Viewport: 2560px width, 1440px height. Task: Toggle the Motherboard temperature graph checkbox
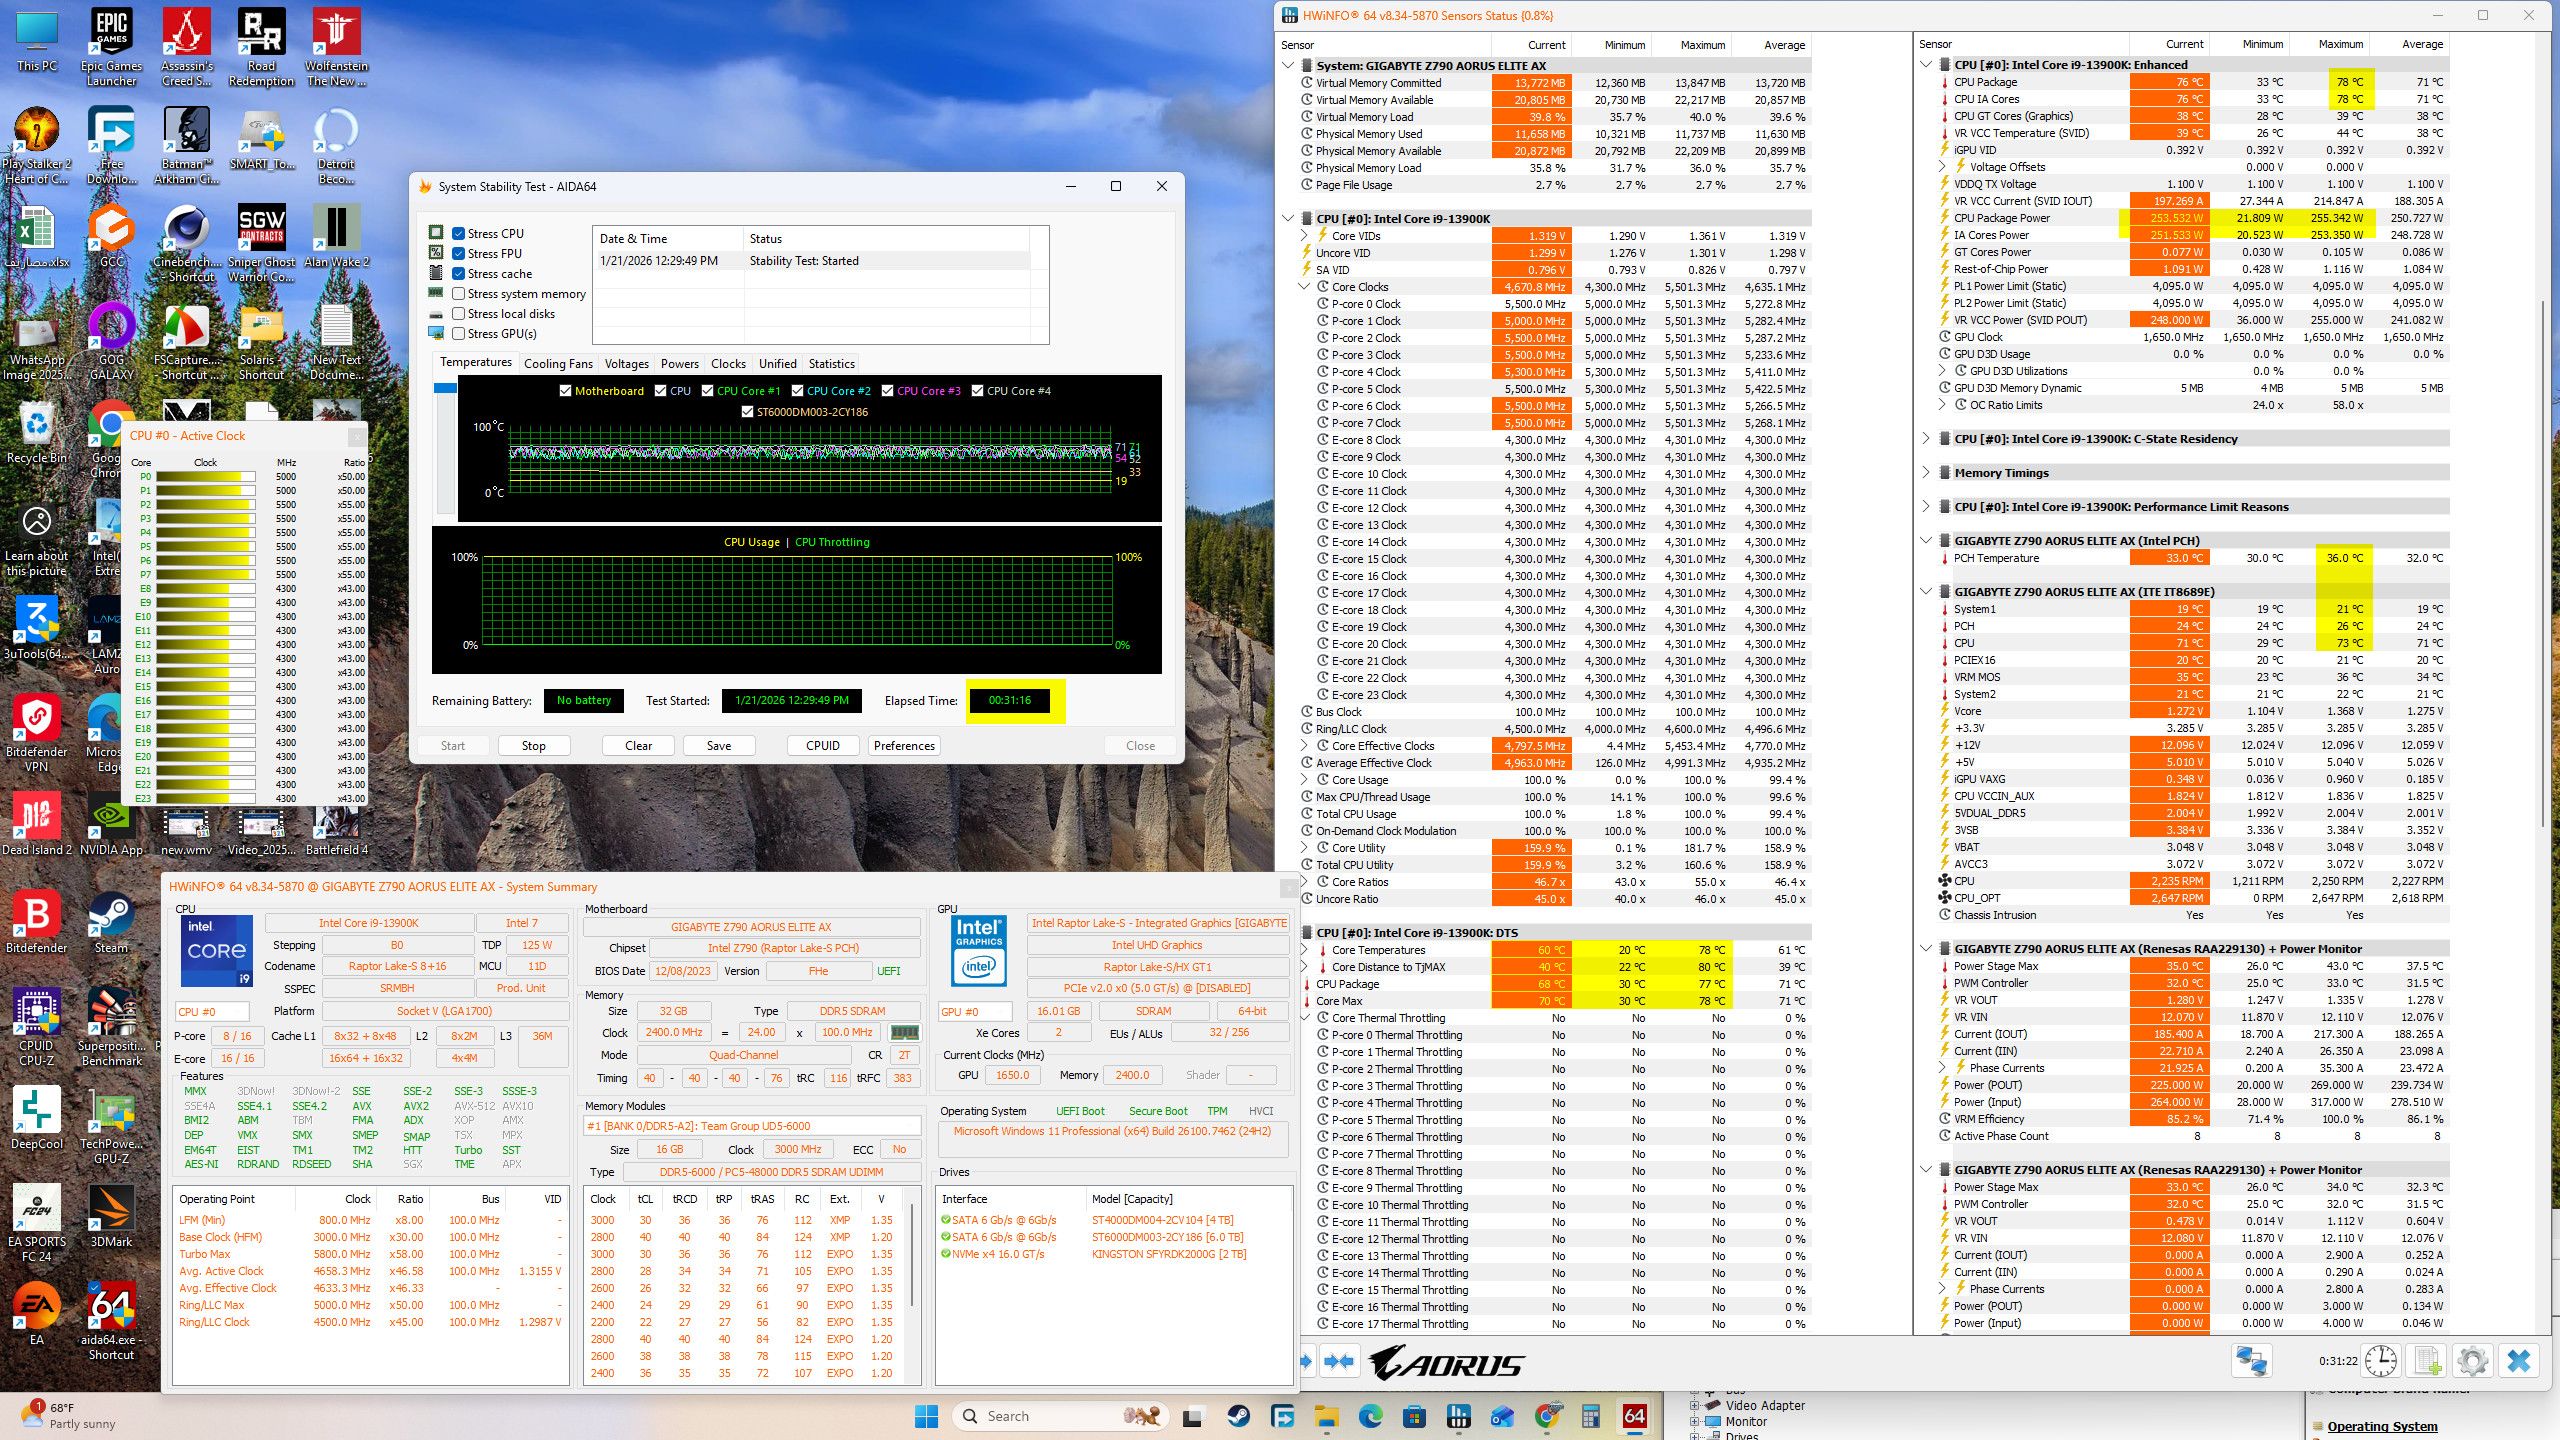coord(566,391)
